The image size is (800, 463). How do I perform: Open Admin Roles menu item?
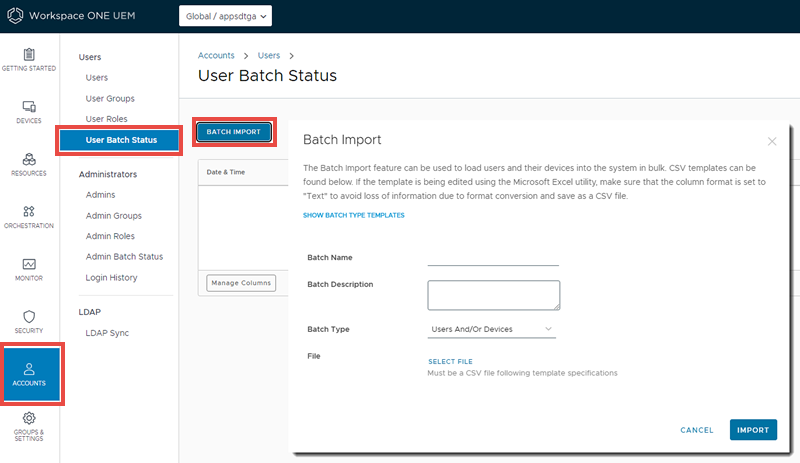110,236
